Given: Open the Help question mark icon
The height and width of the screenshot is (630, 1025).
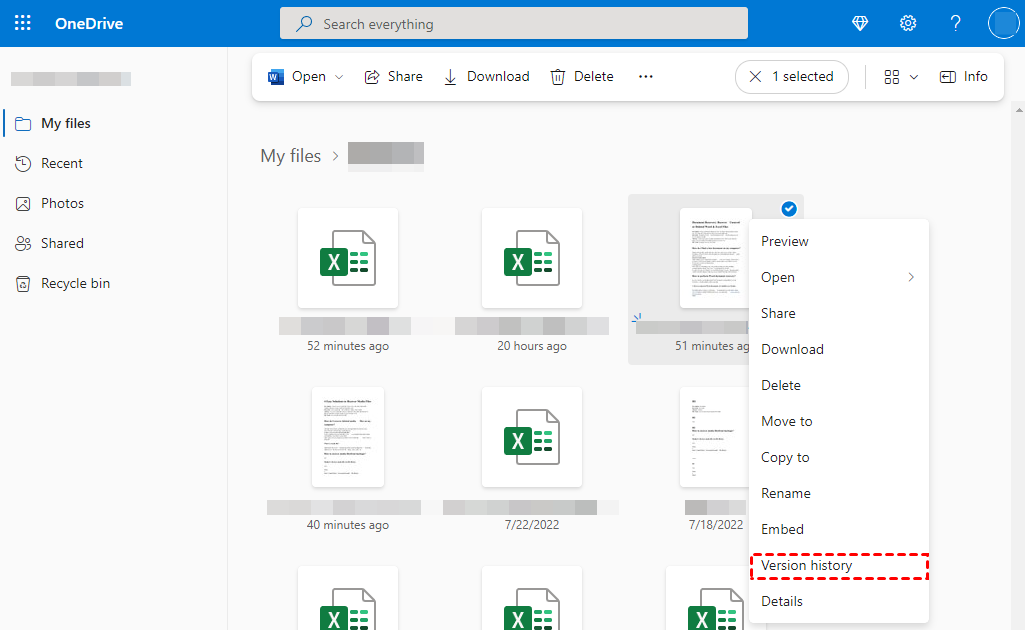Looking at the screenshot, I should (x=955, y=24).
